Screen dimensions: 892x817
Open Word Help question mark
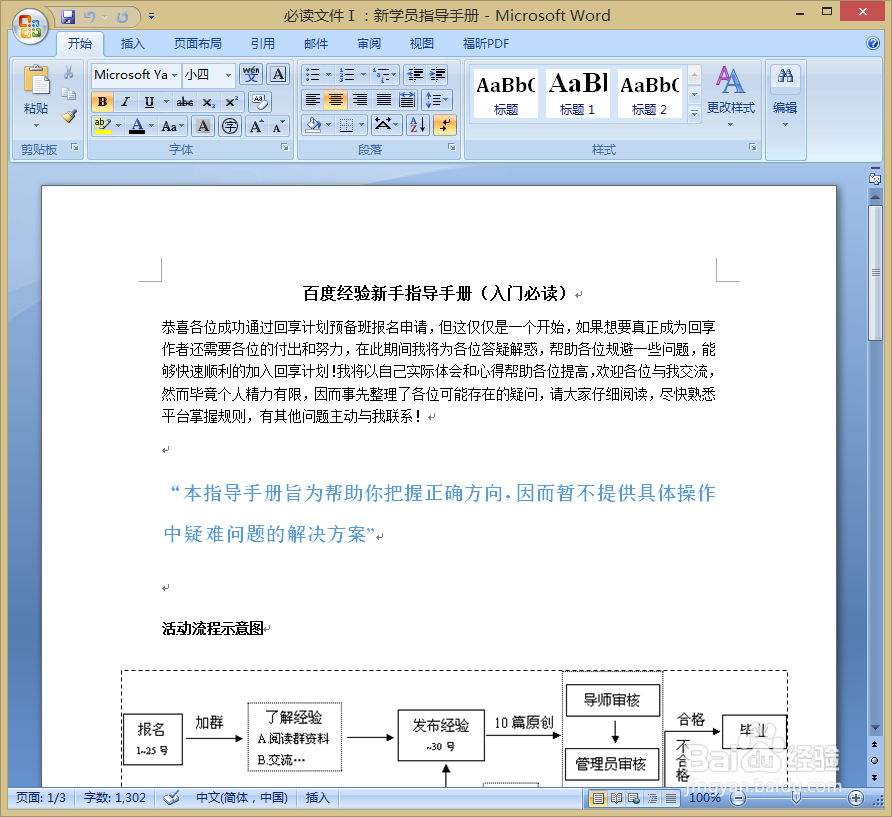[x=873, y=43]
